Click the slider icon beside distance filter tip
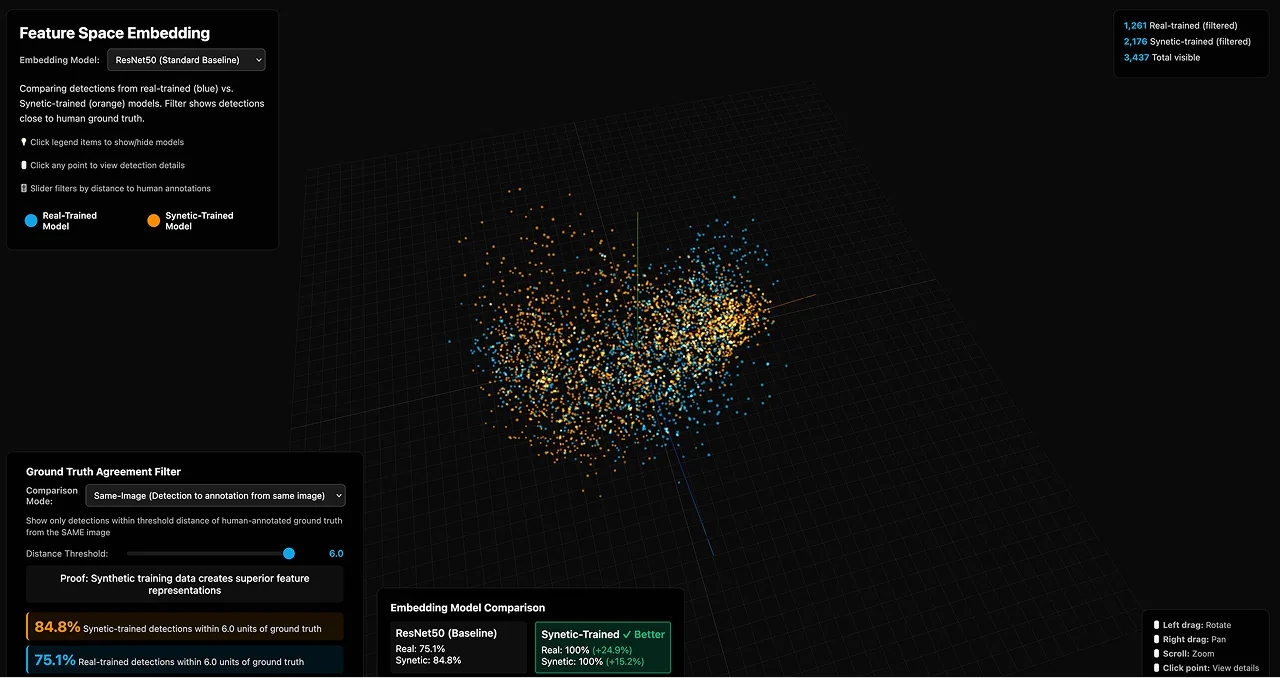 tap(24, 189)
